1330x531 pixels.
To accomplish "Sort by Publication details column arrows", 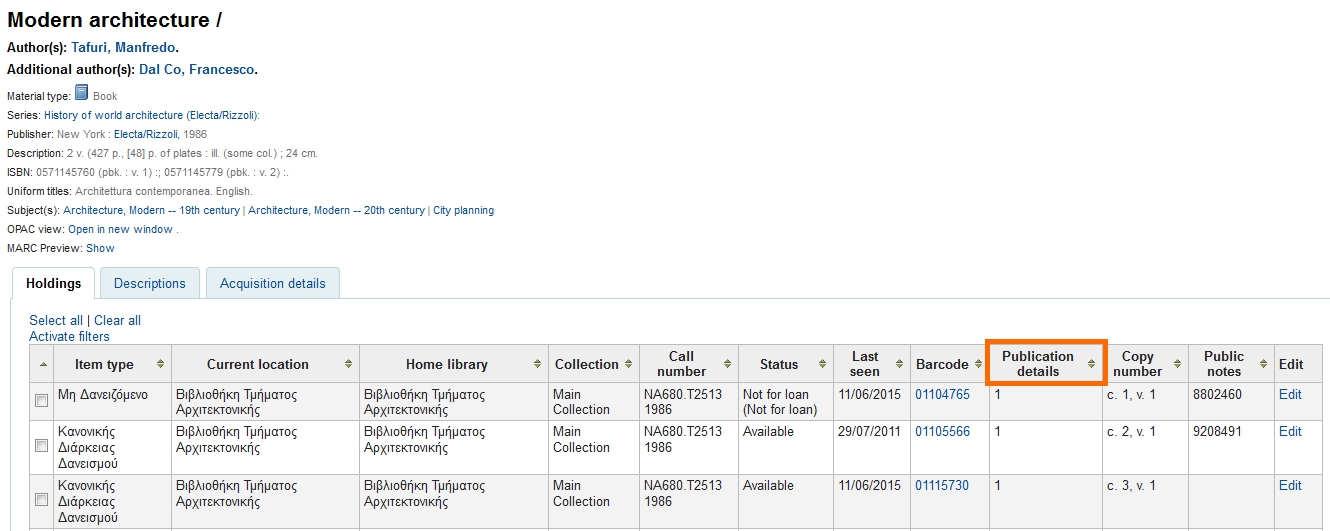I will pos(1091,365).
